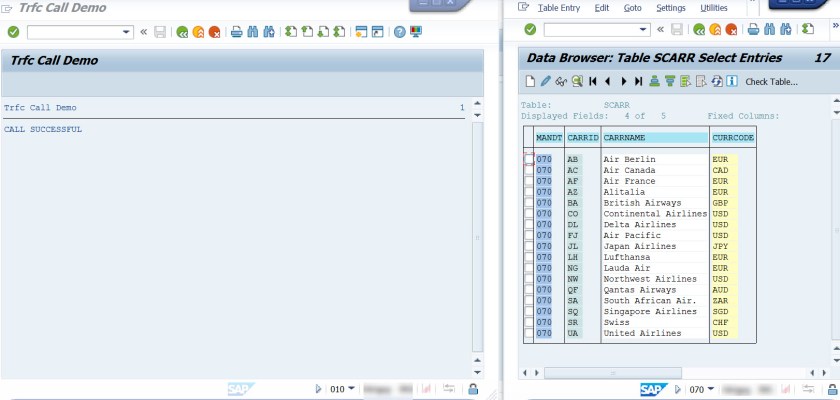Open Help question mark icon in Trfc Call Demo

(400, 32)
